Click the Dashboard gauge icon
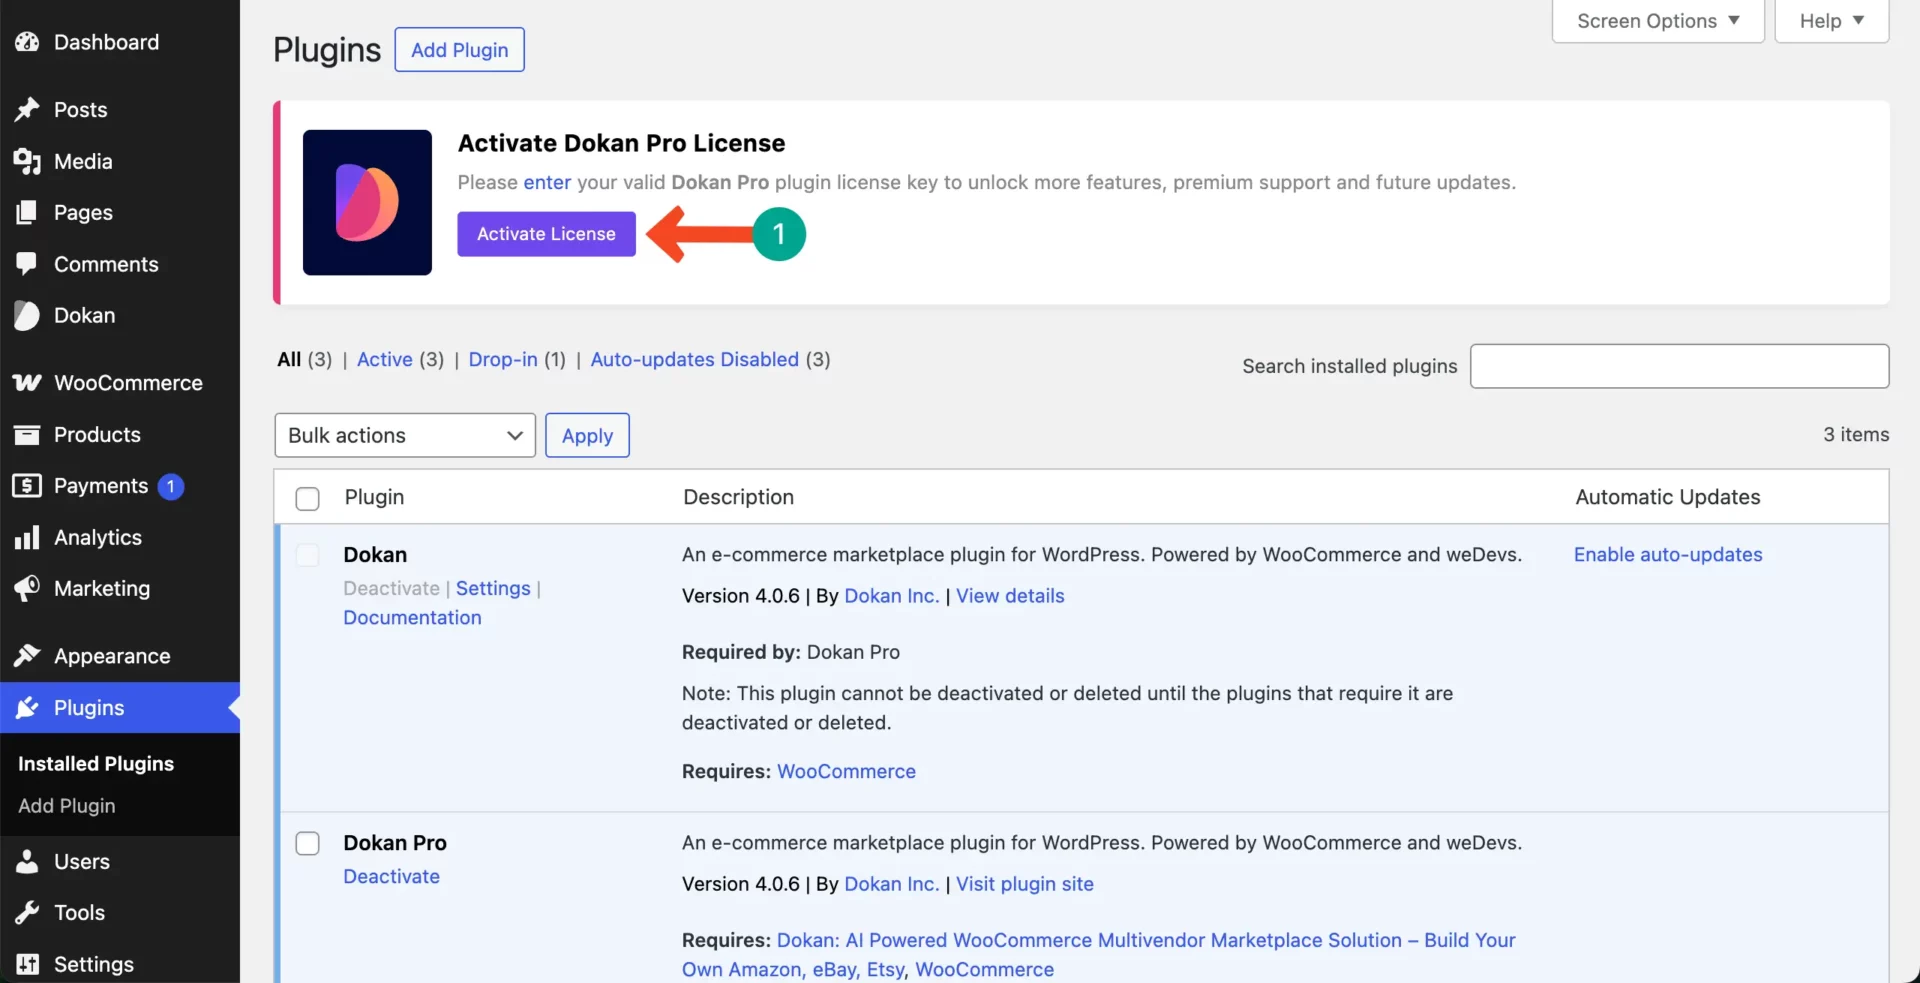The height and width of the screenshot is (983, 1920). click(x=27, y=42)
